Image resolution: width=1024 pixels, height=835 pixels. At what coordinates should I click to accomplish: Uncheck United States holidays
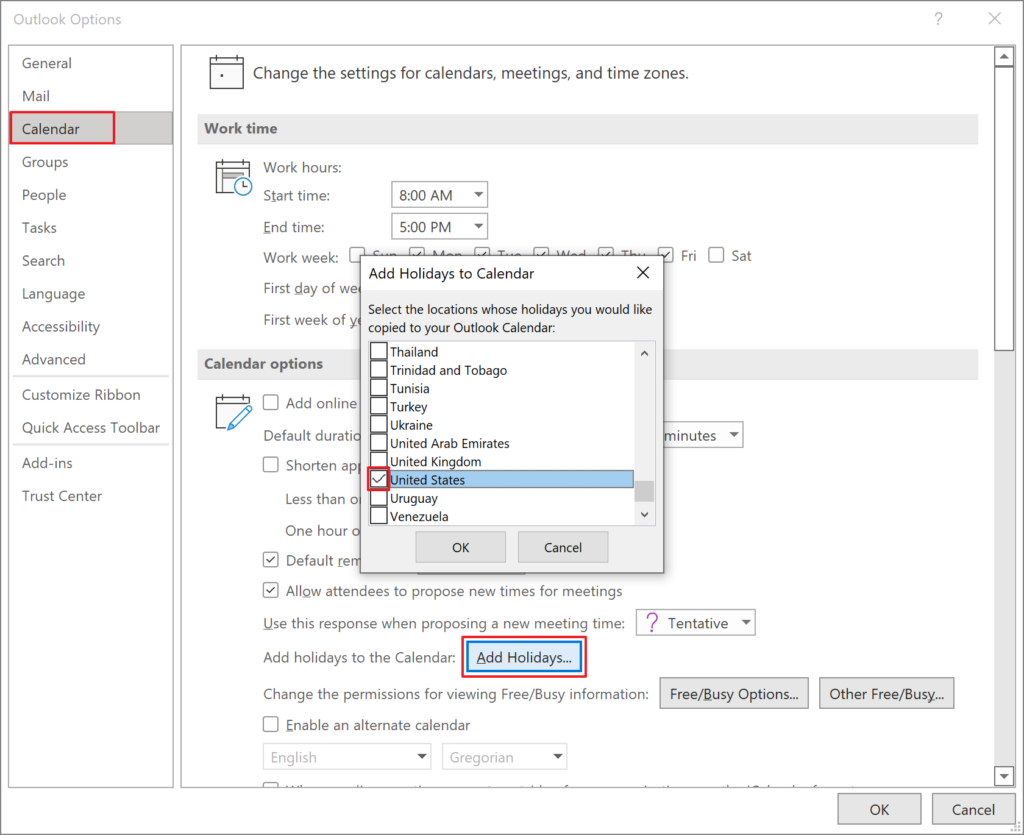(378, 480)
